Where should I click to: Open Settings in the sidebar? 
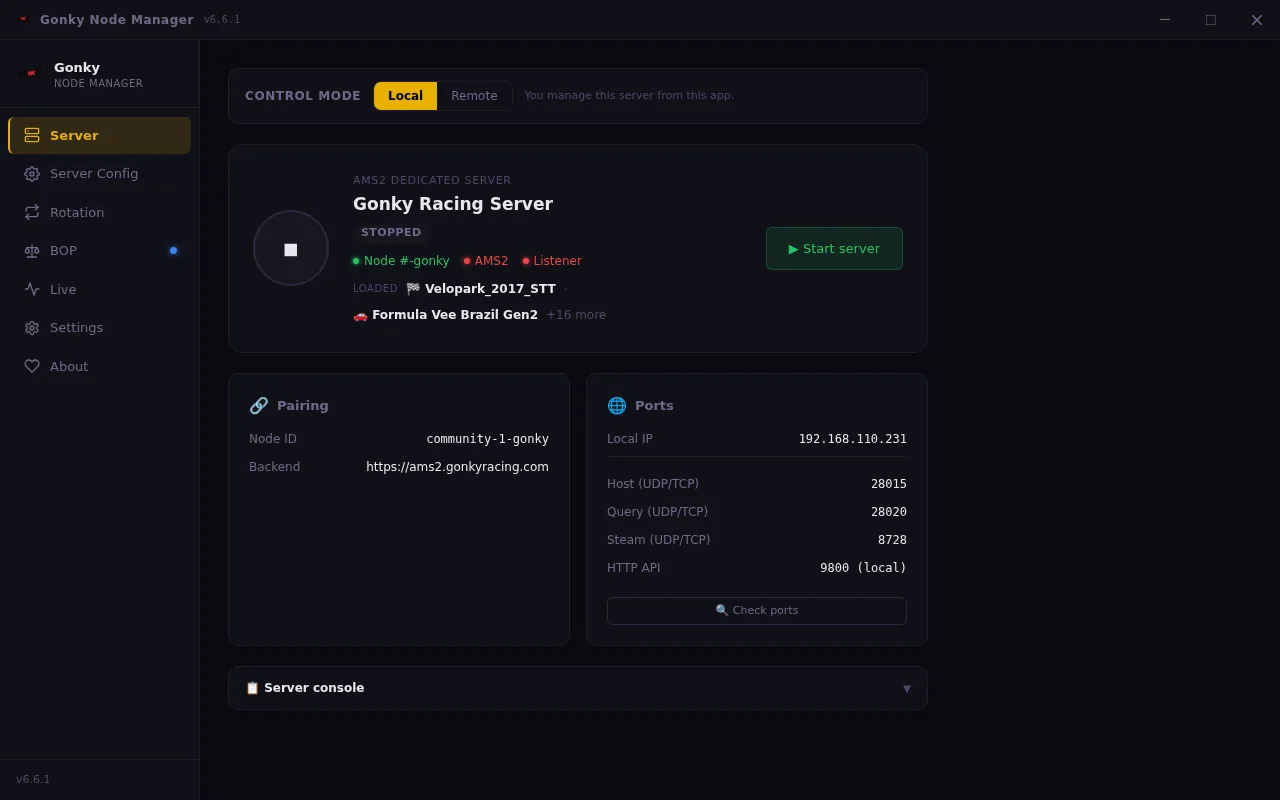(x=99, y=328)
